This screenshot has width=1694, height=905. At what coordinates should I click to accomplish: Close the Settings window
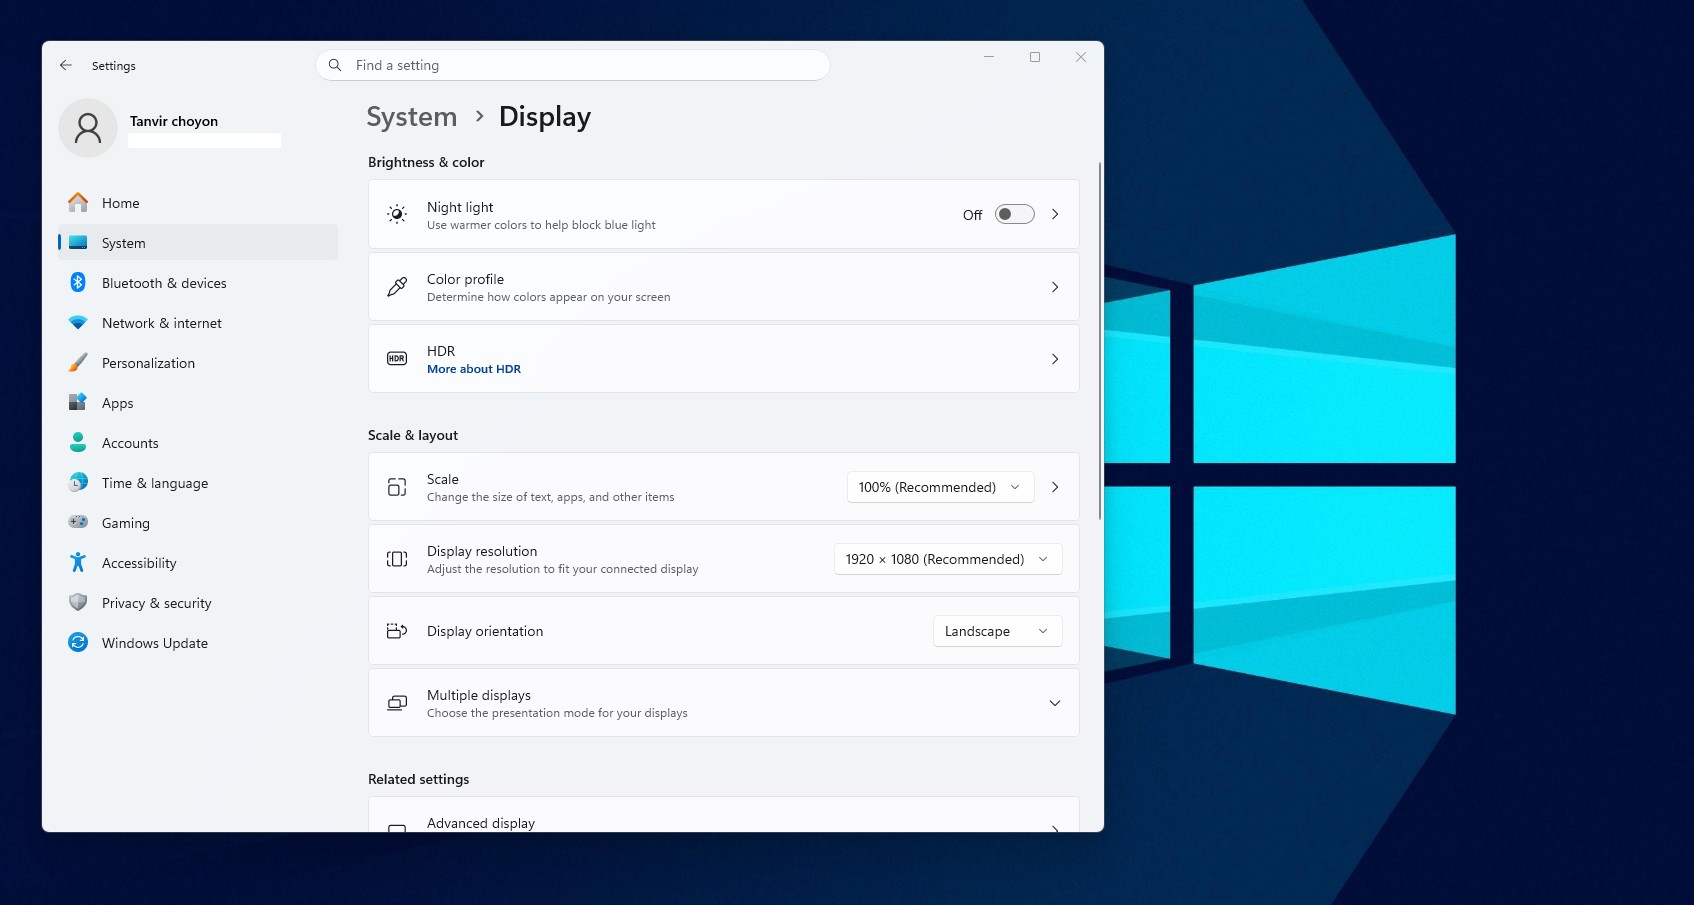pos(1081,57)
